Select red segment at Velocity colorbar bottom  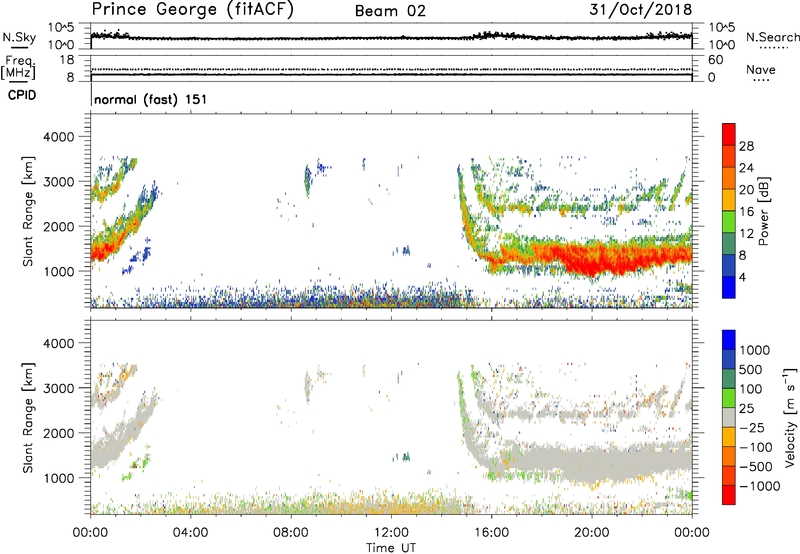(729, 495)
